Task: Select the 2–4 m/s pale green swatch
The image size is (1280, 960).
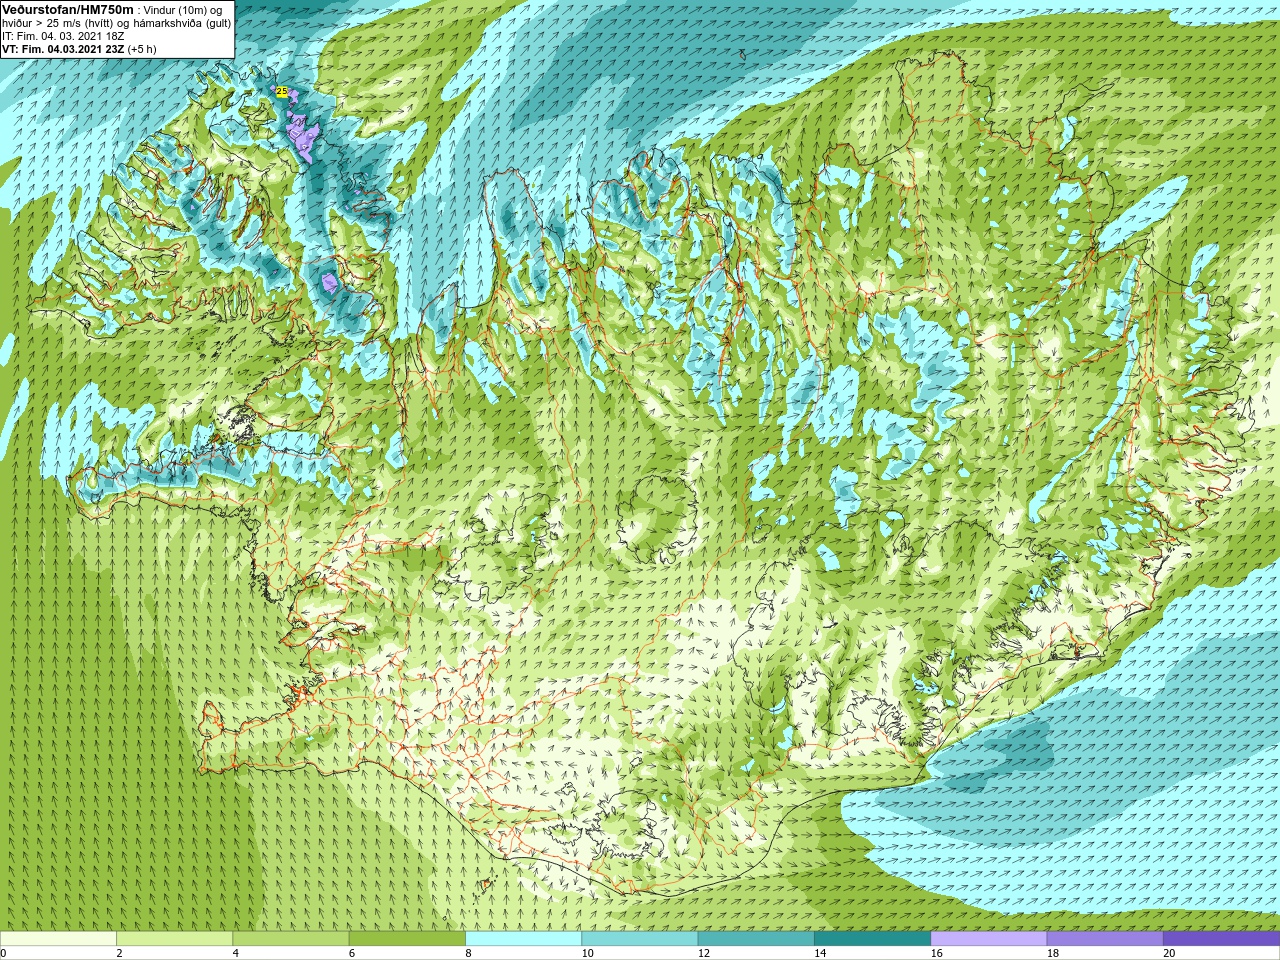Action: pyautogui.click(x=174, y=939)
